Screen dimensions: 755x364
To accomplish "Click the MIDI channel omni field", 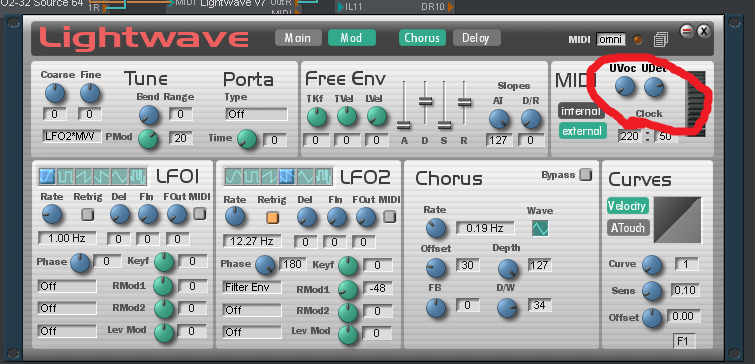I will pyautogui.click(x=611, y=39).
